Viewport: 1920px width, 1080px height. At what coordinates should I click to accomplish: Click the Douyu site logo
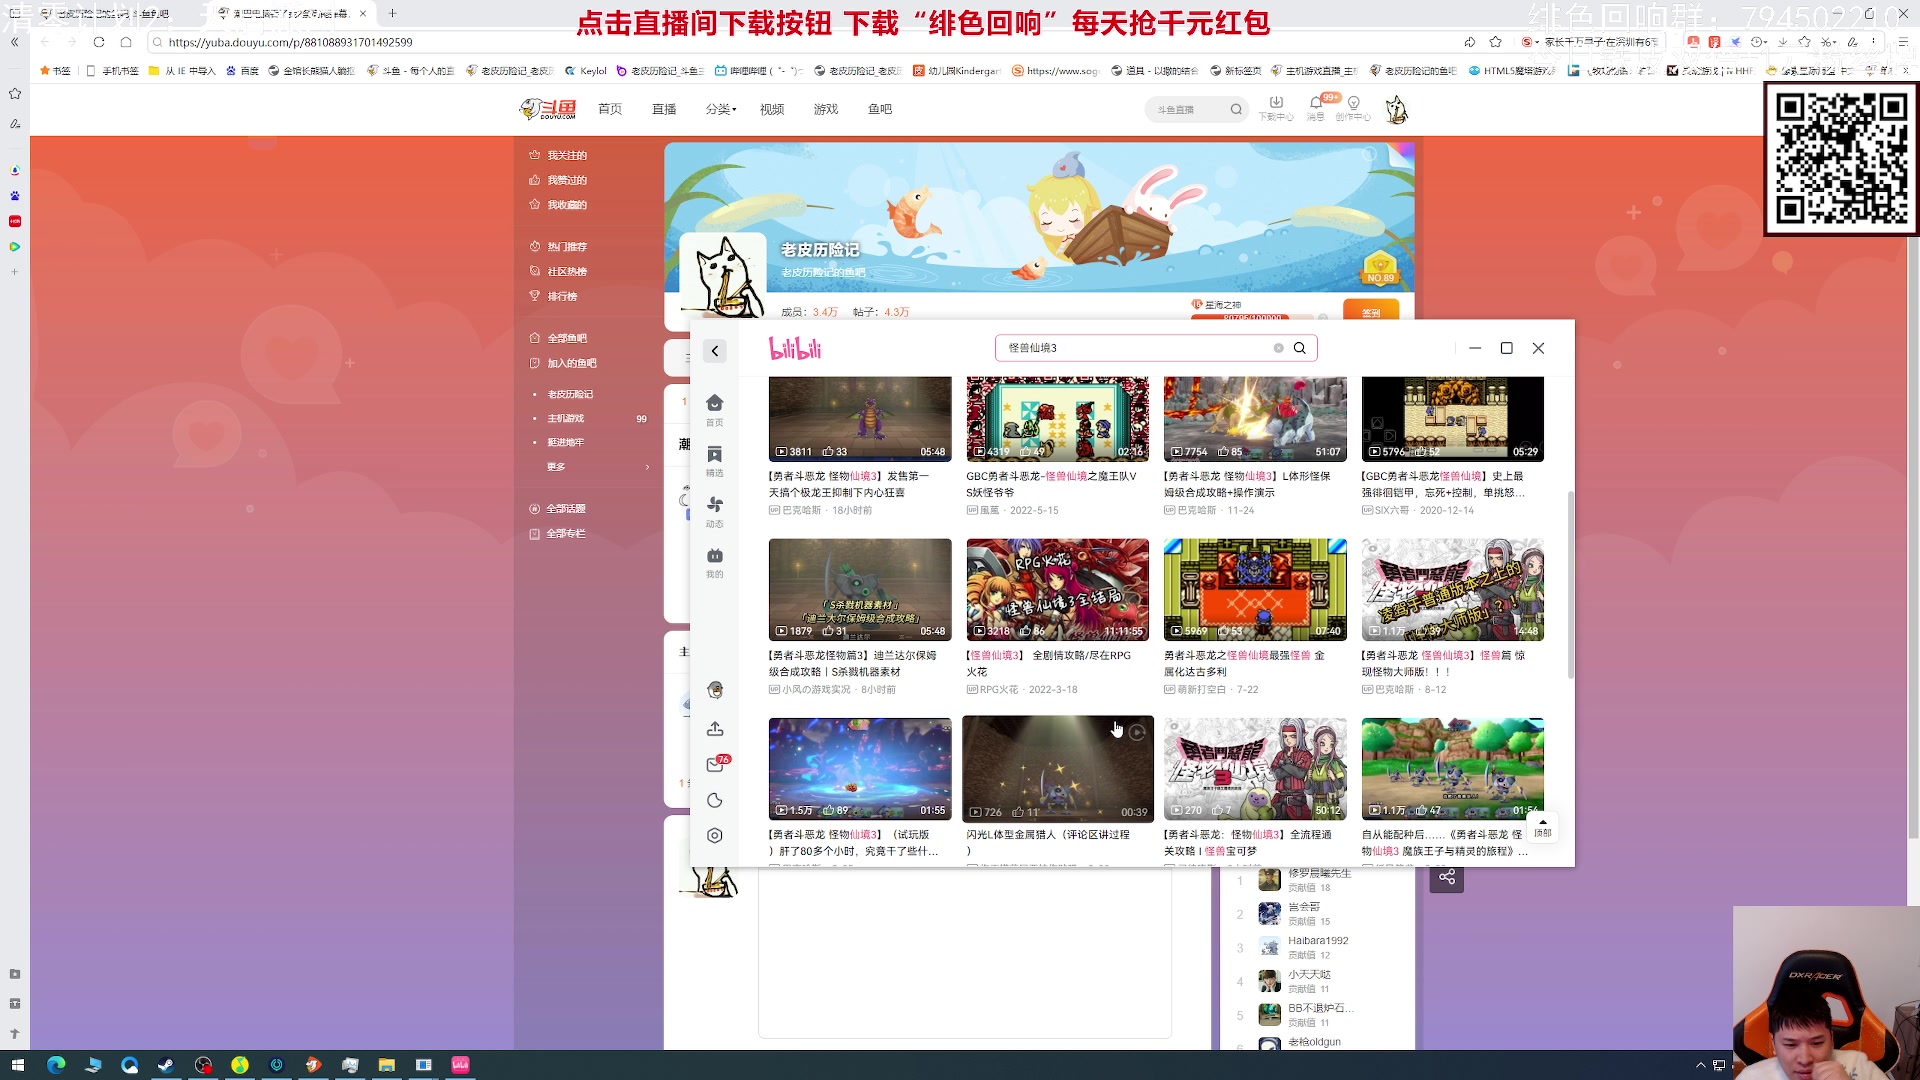(x=549, y=109)
